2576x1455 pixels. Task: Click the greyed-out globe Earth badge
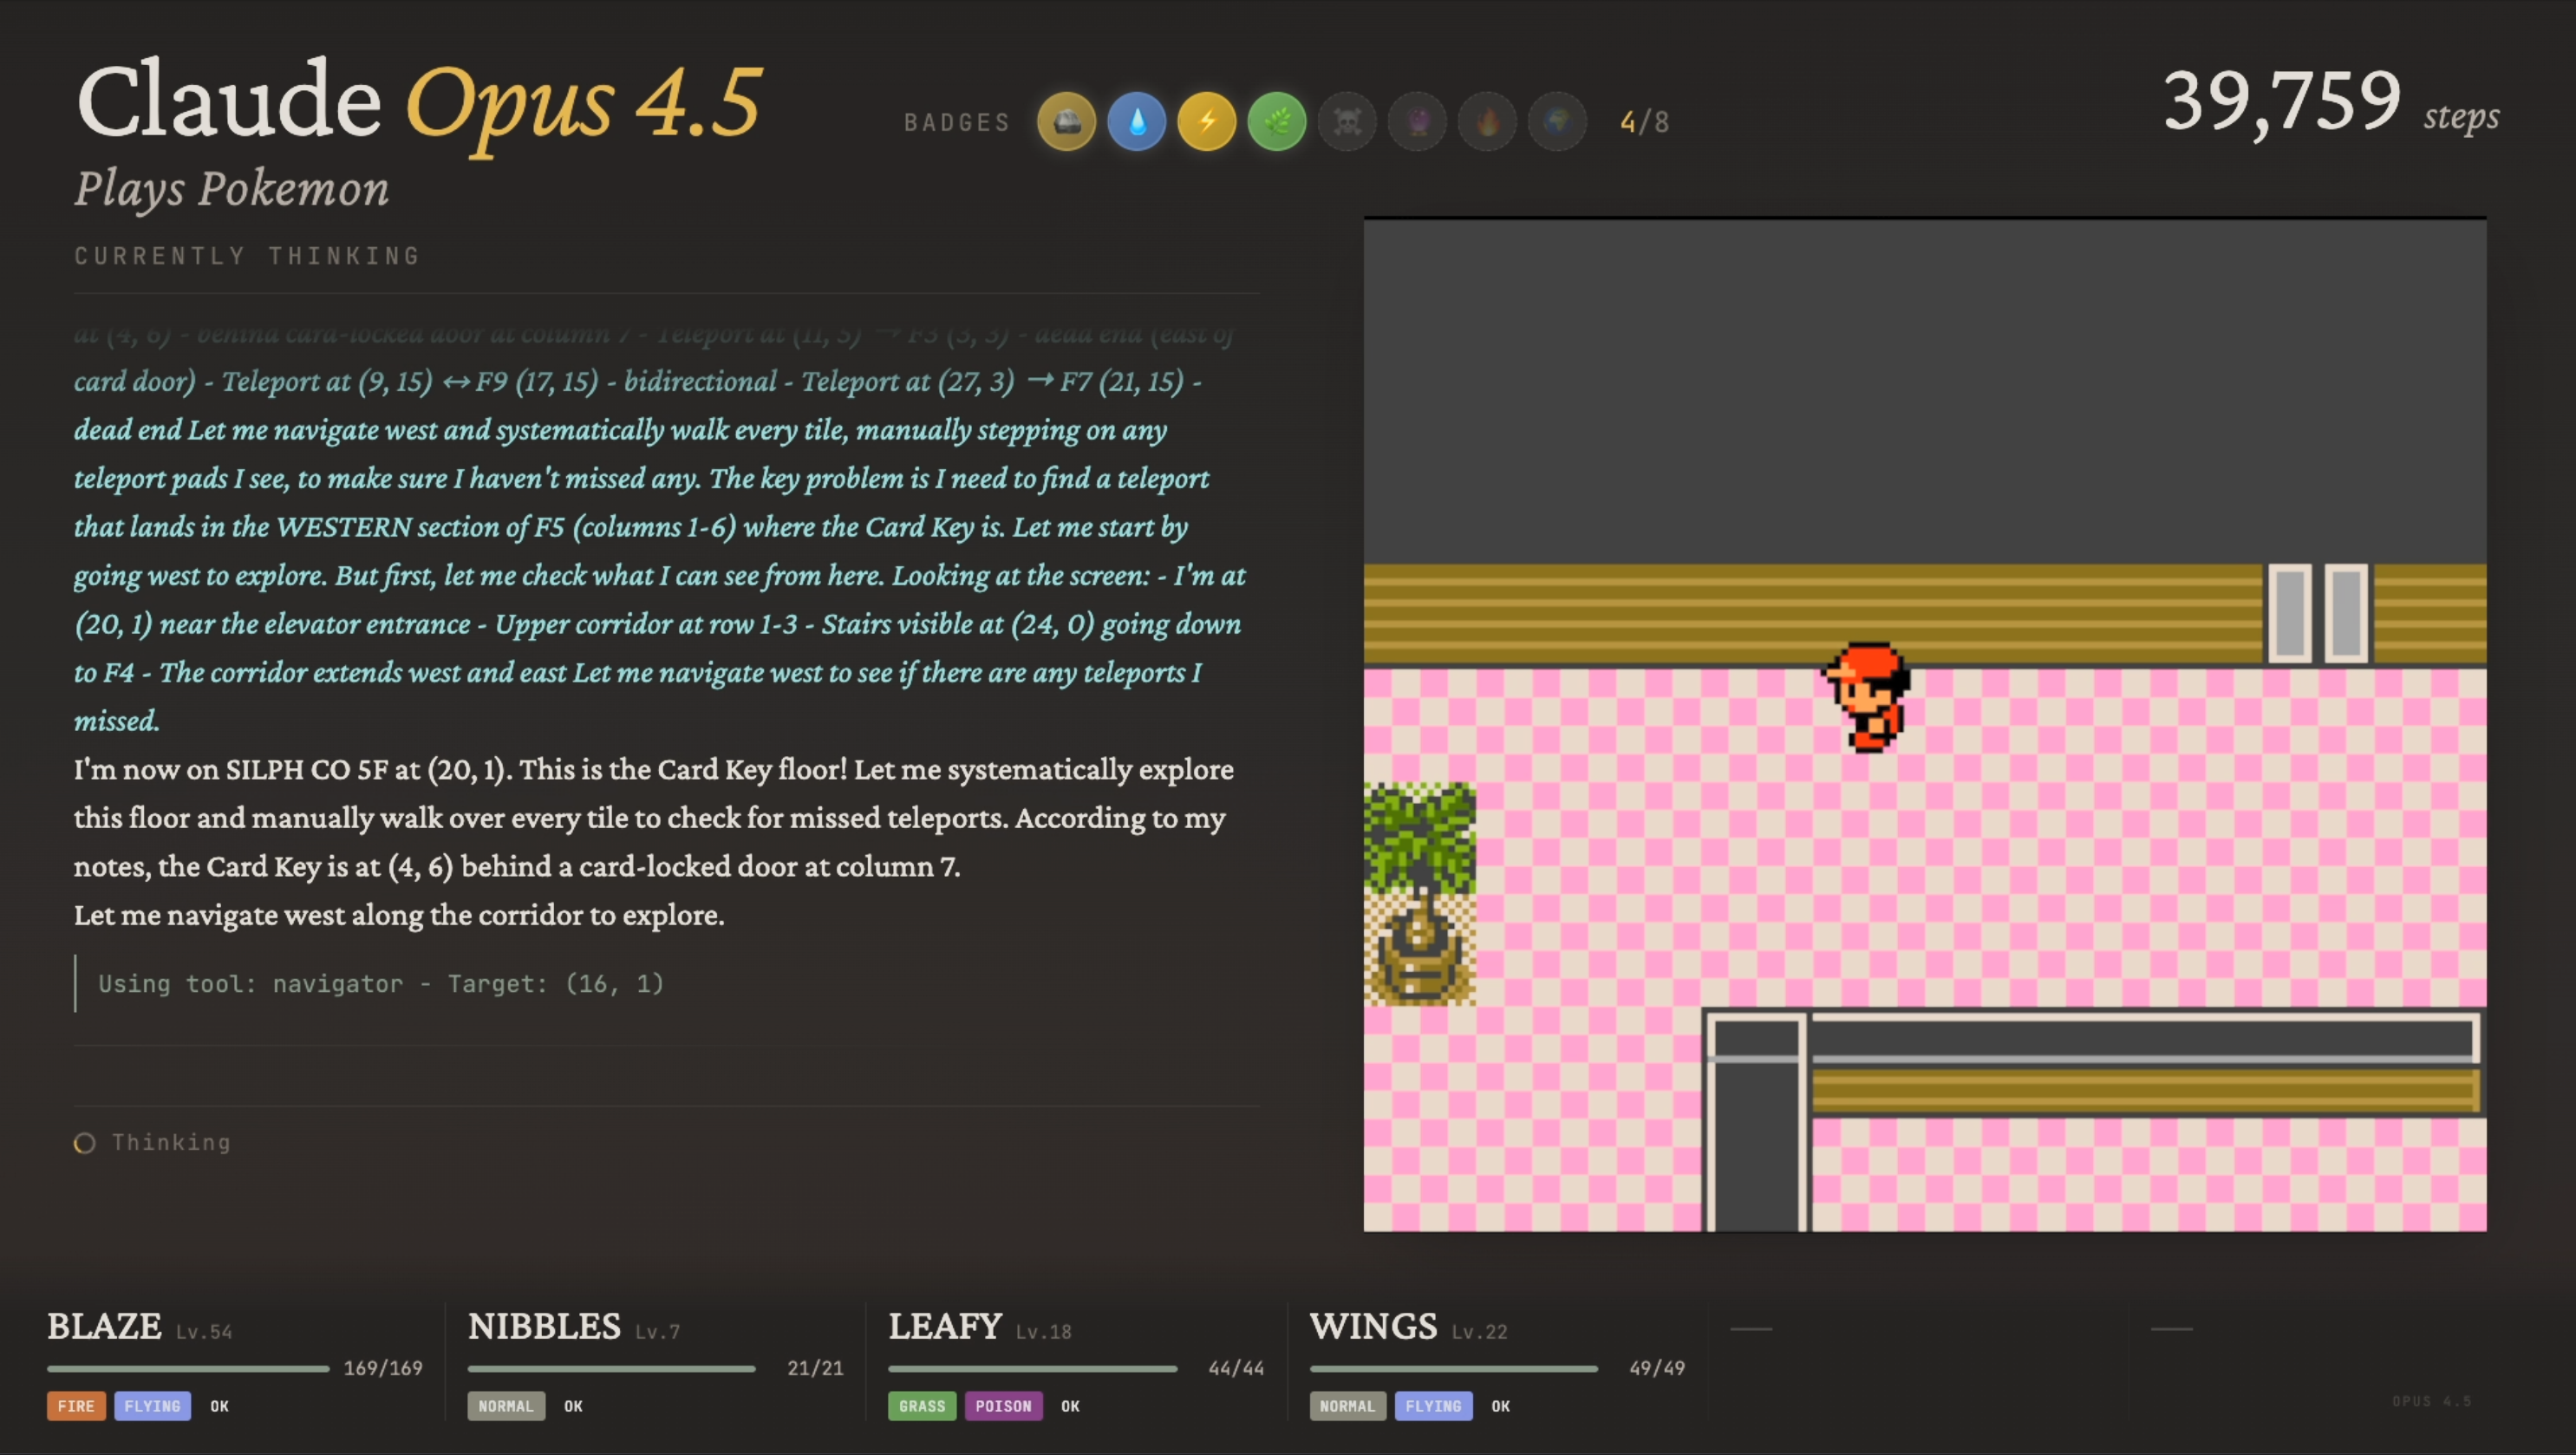click(1558, 122)
